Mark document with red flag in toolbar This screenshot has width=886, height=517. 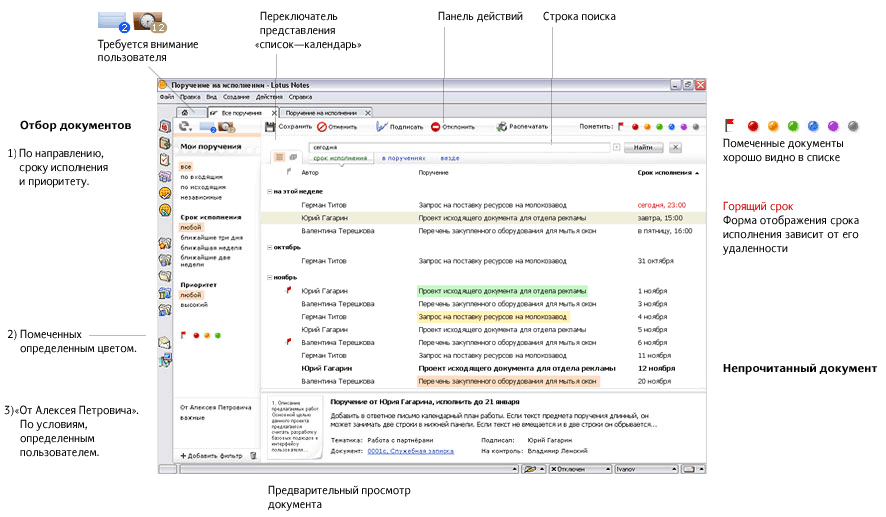621,127
